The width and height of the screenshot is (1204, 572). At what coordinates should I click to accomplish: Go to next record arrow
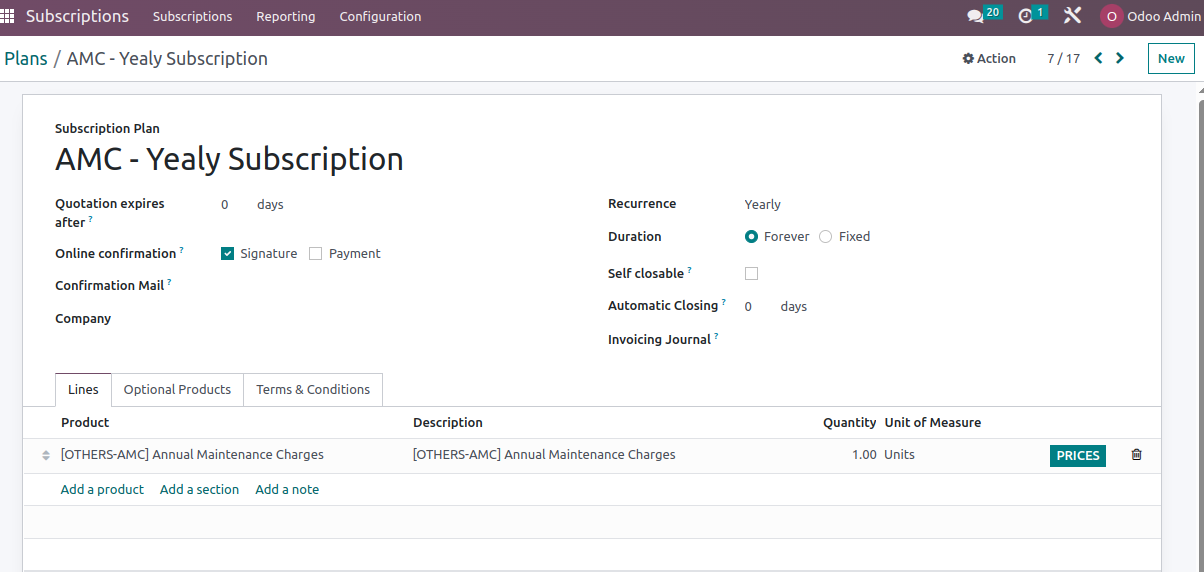pos(1120,58)
